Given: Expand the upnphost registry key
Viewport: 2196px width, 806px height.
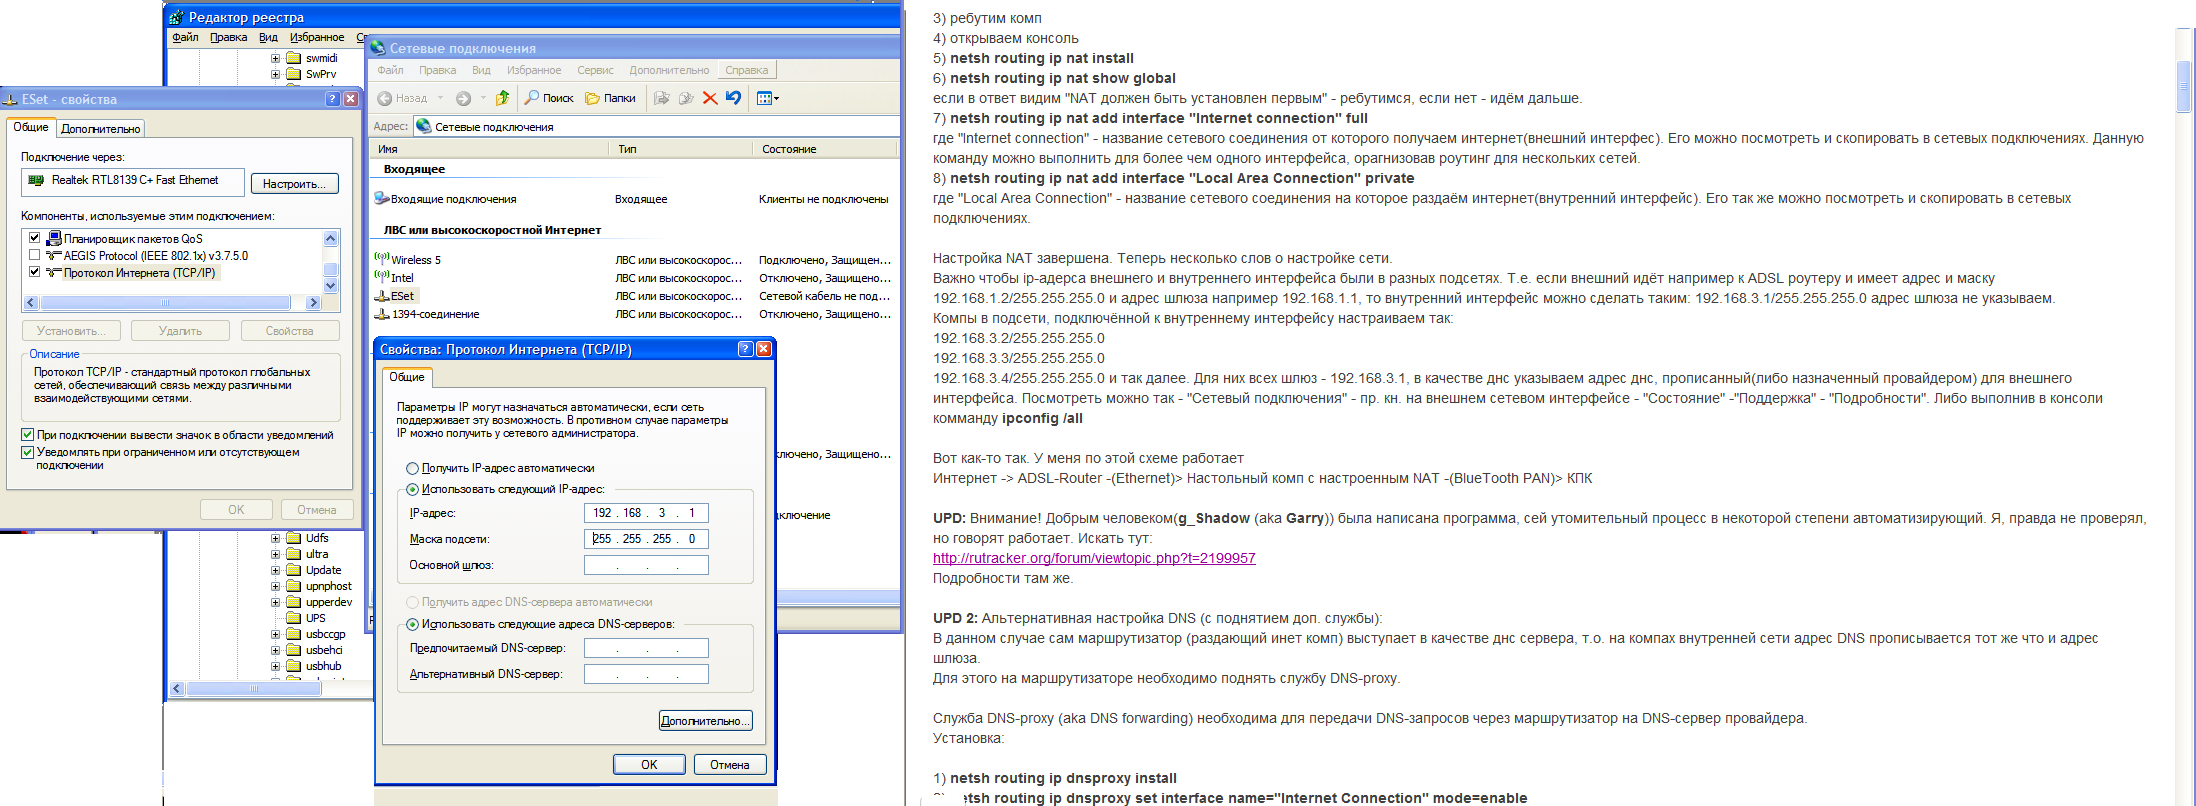Looking at the screenshot, I should coord(276,586).
